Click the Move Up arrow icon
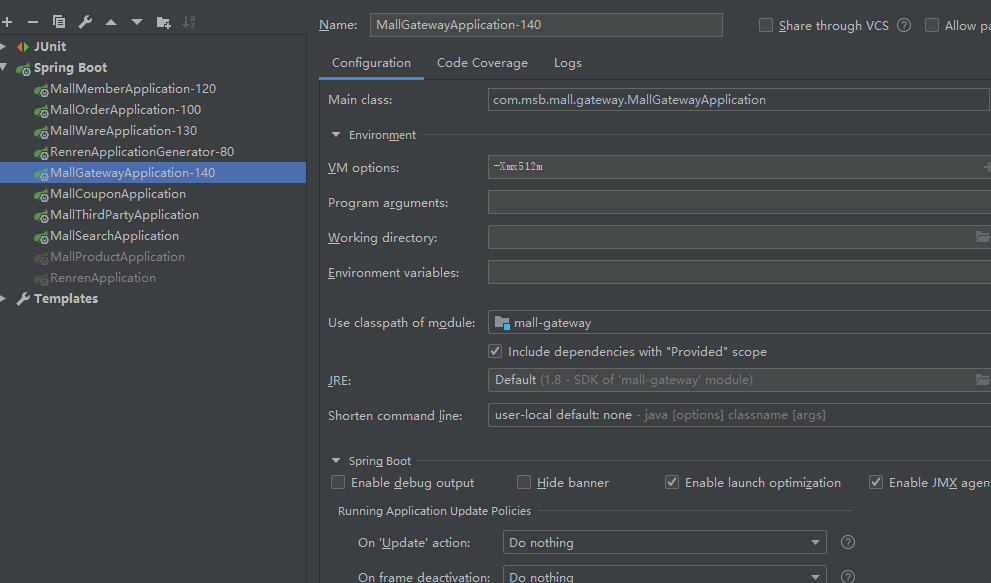 point(111,22)
